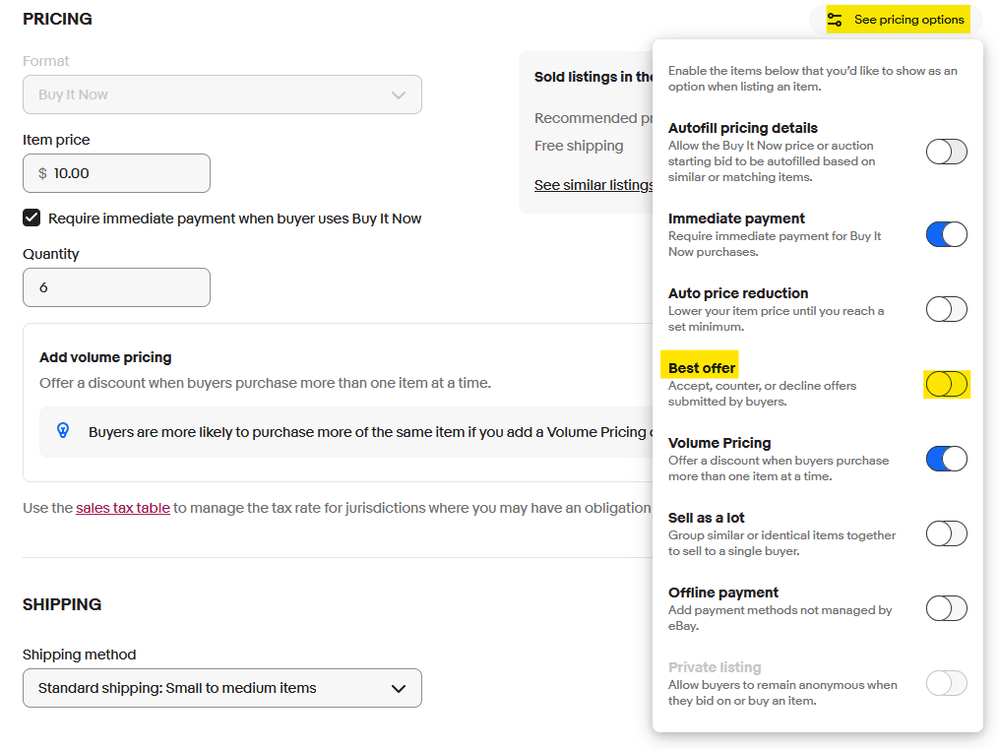Open the Shipping method dropdown

222,688
